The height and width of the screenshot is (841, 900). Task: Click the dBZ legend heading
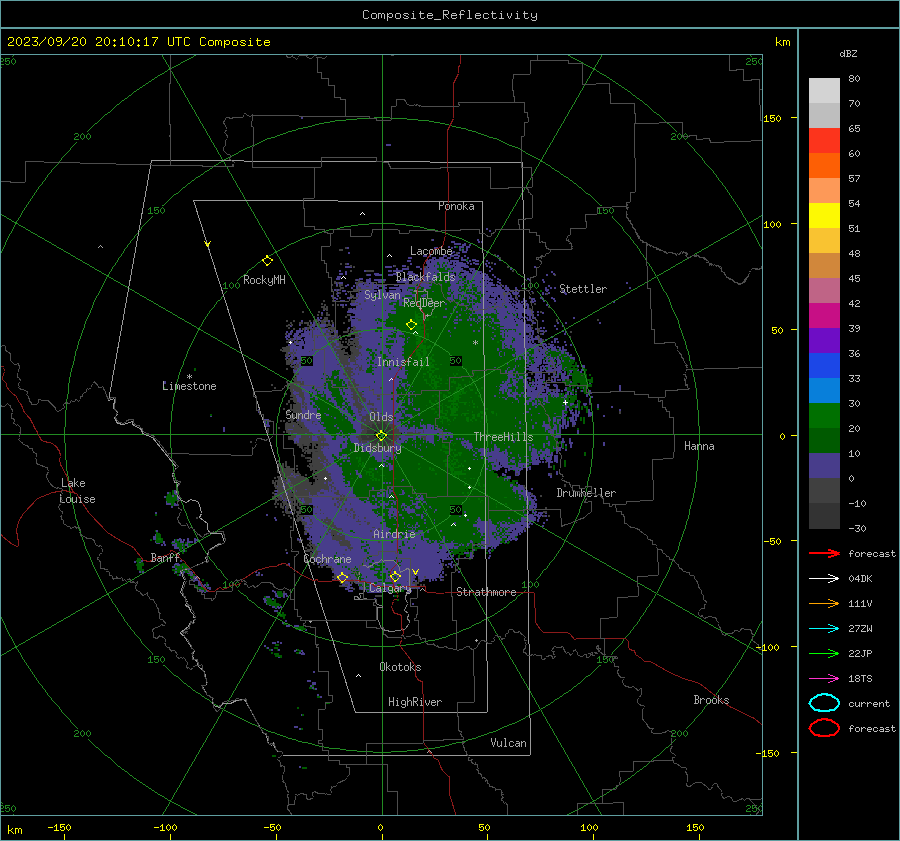coord(848,53)
